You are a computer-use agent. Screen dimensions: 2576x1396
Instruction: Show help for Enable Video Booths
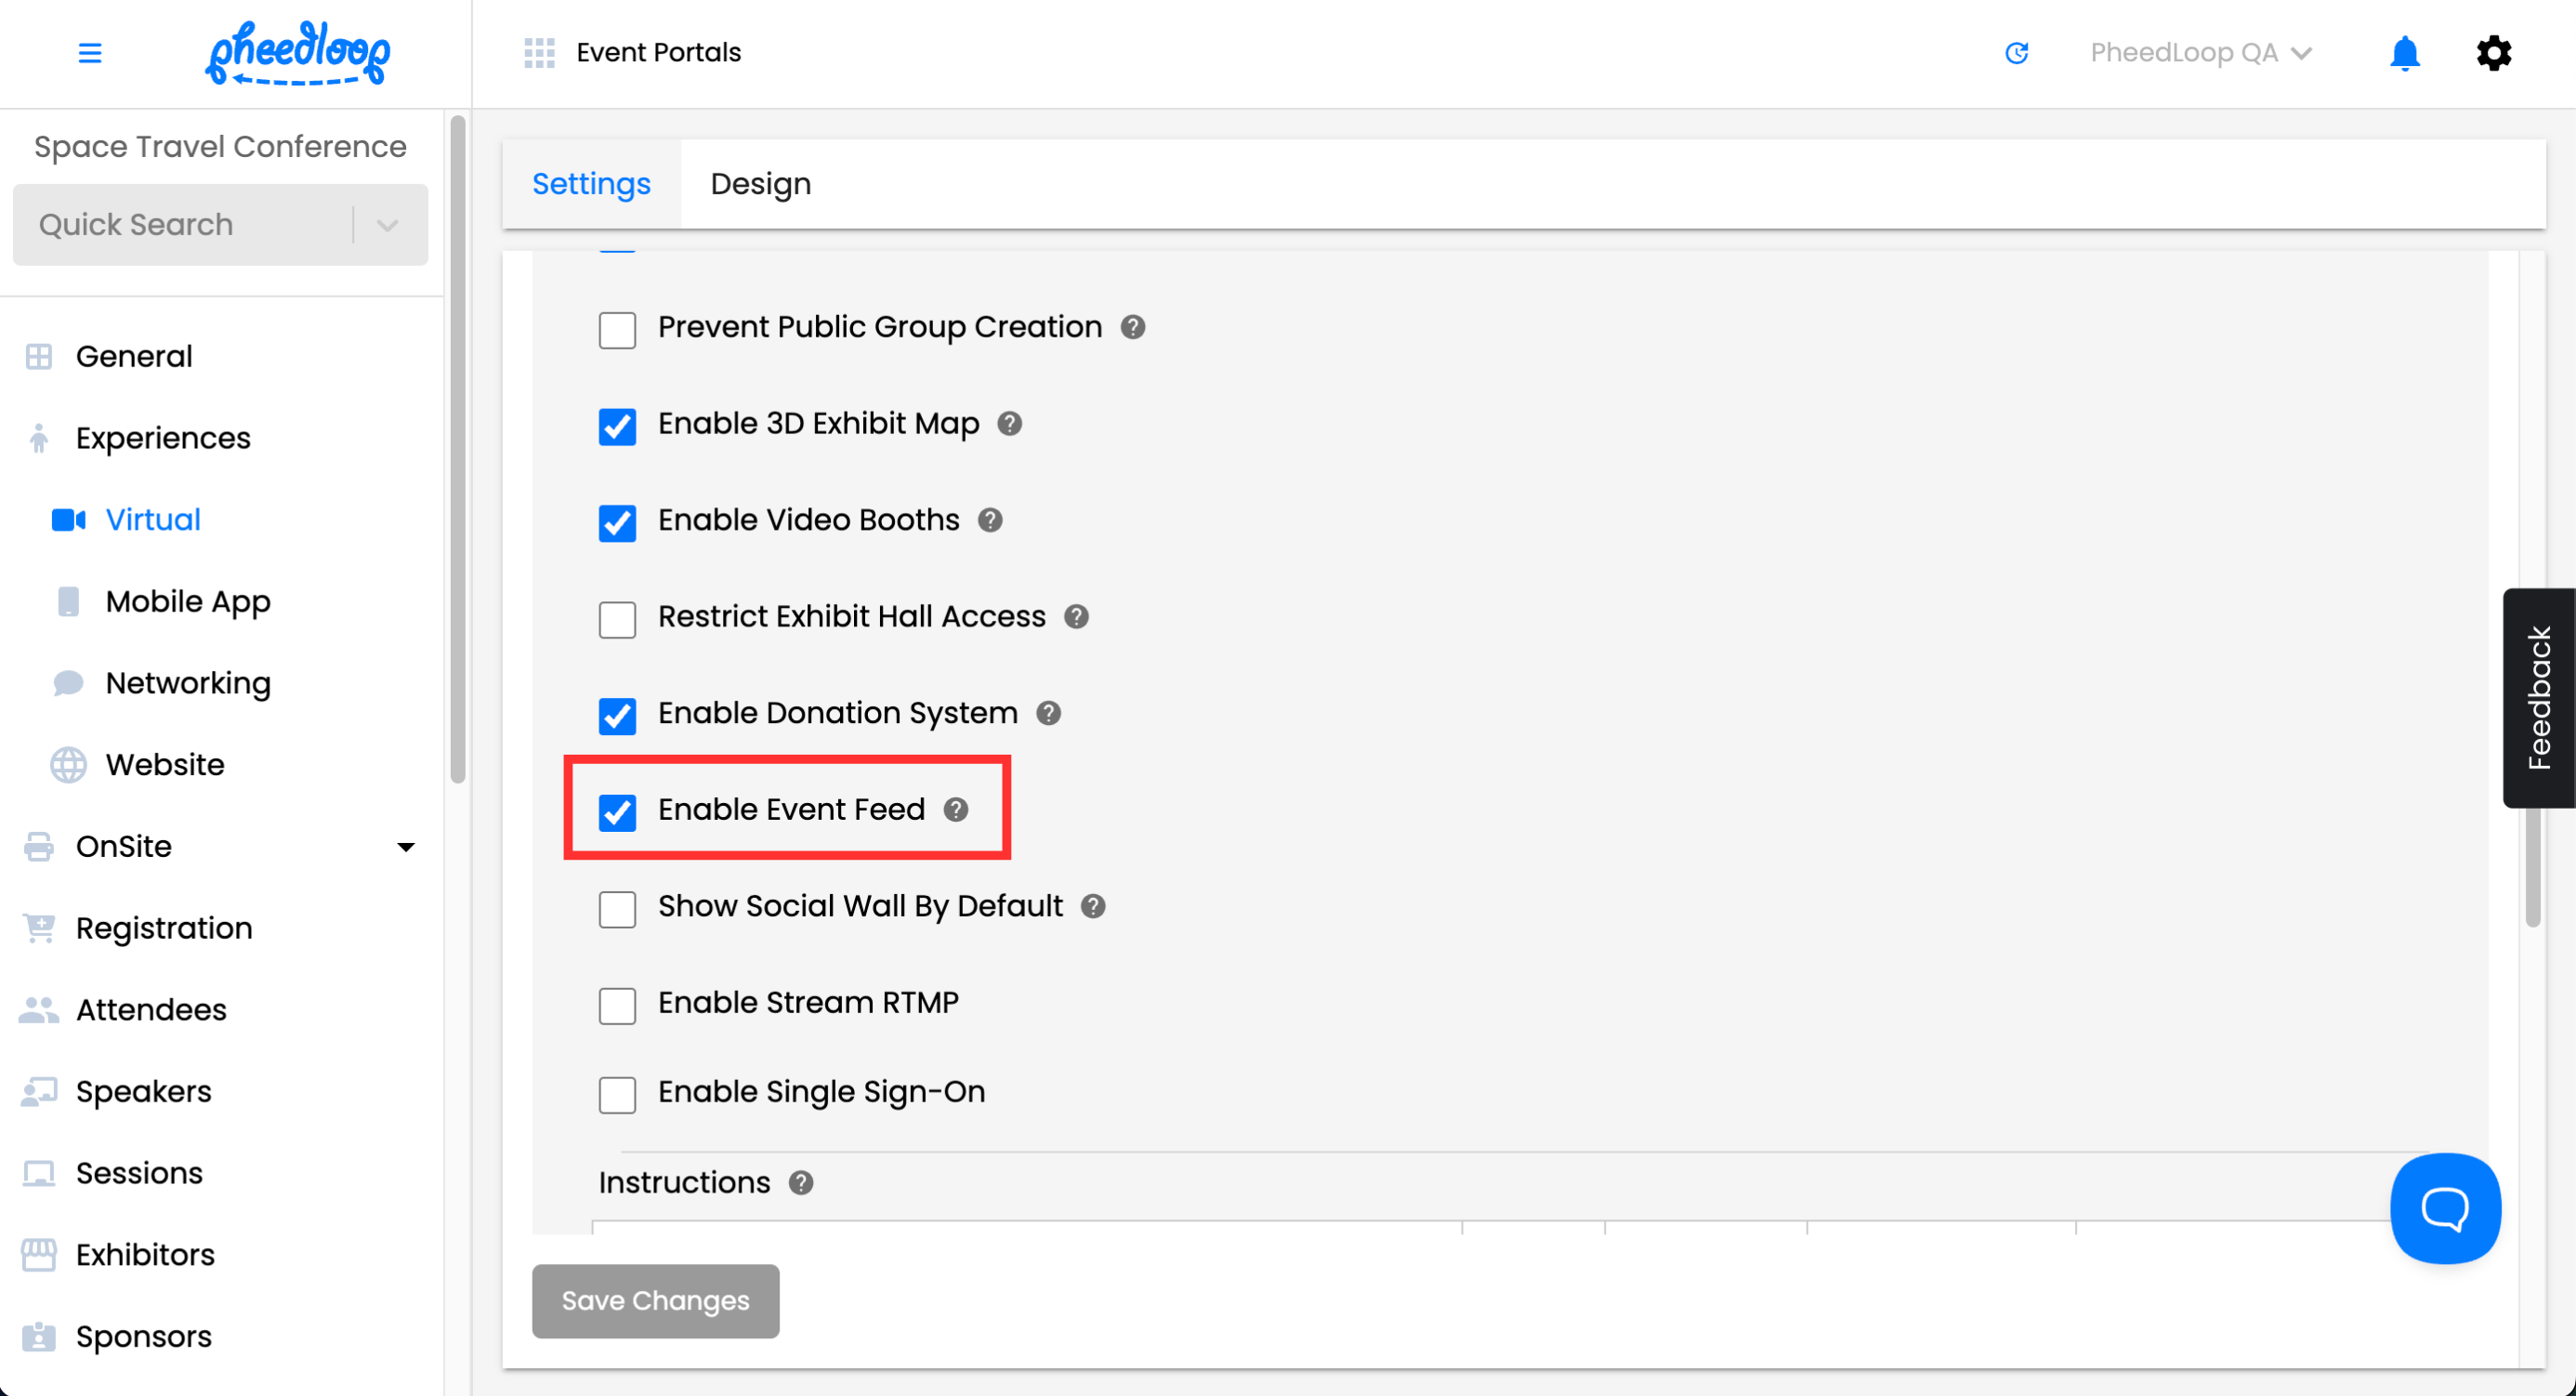click(990, 520)
